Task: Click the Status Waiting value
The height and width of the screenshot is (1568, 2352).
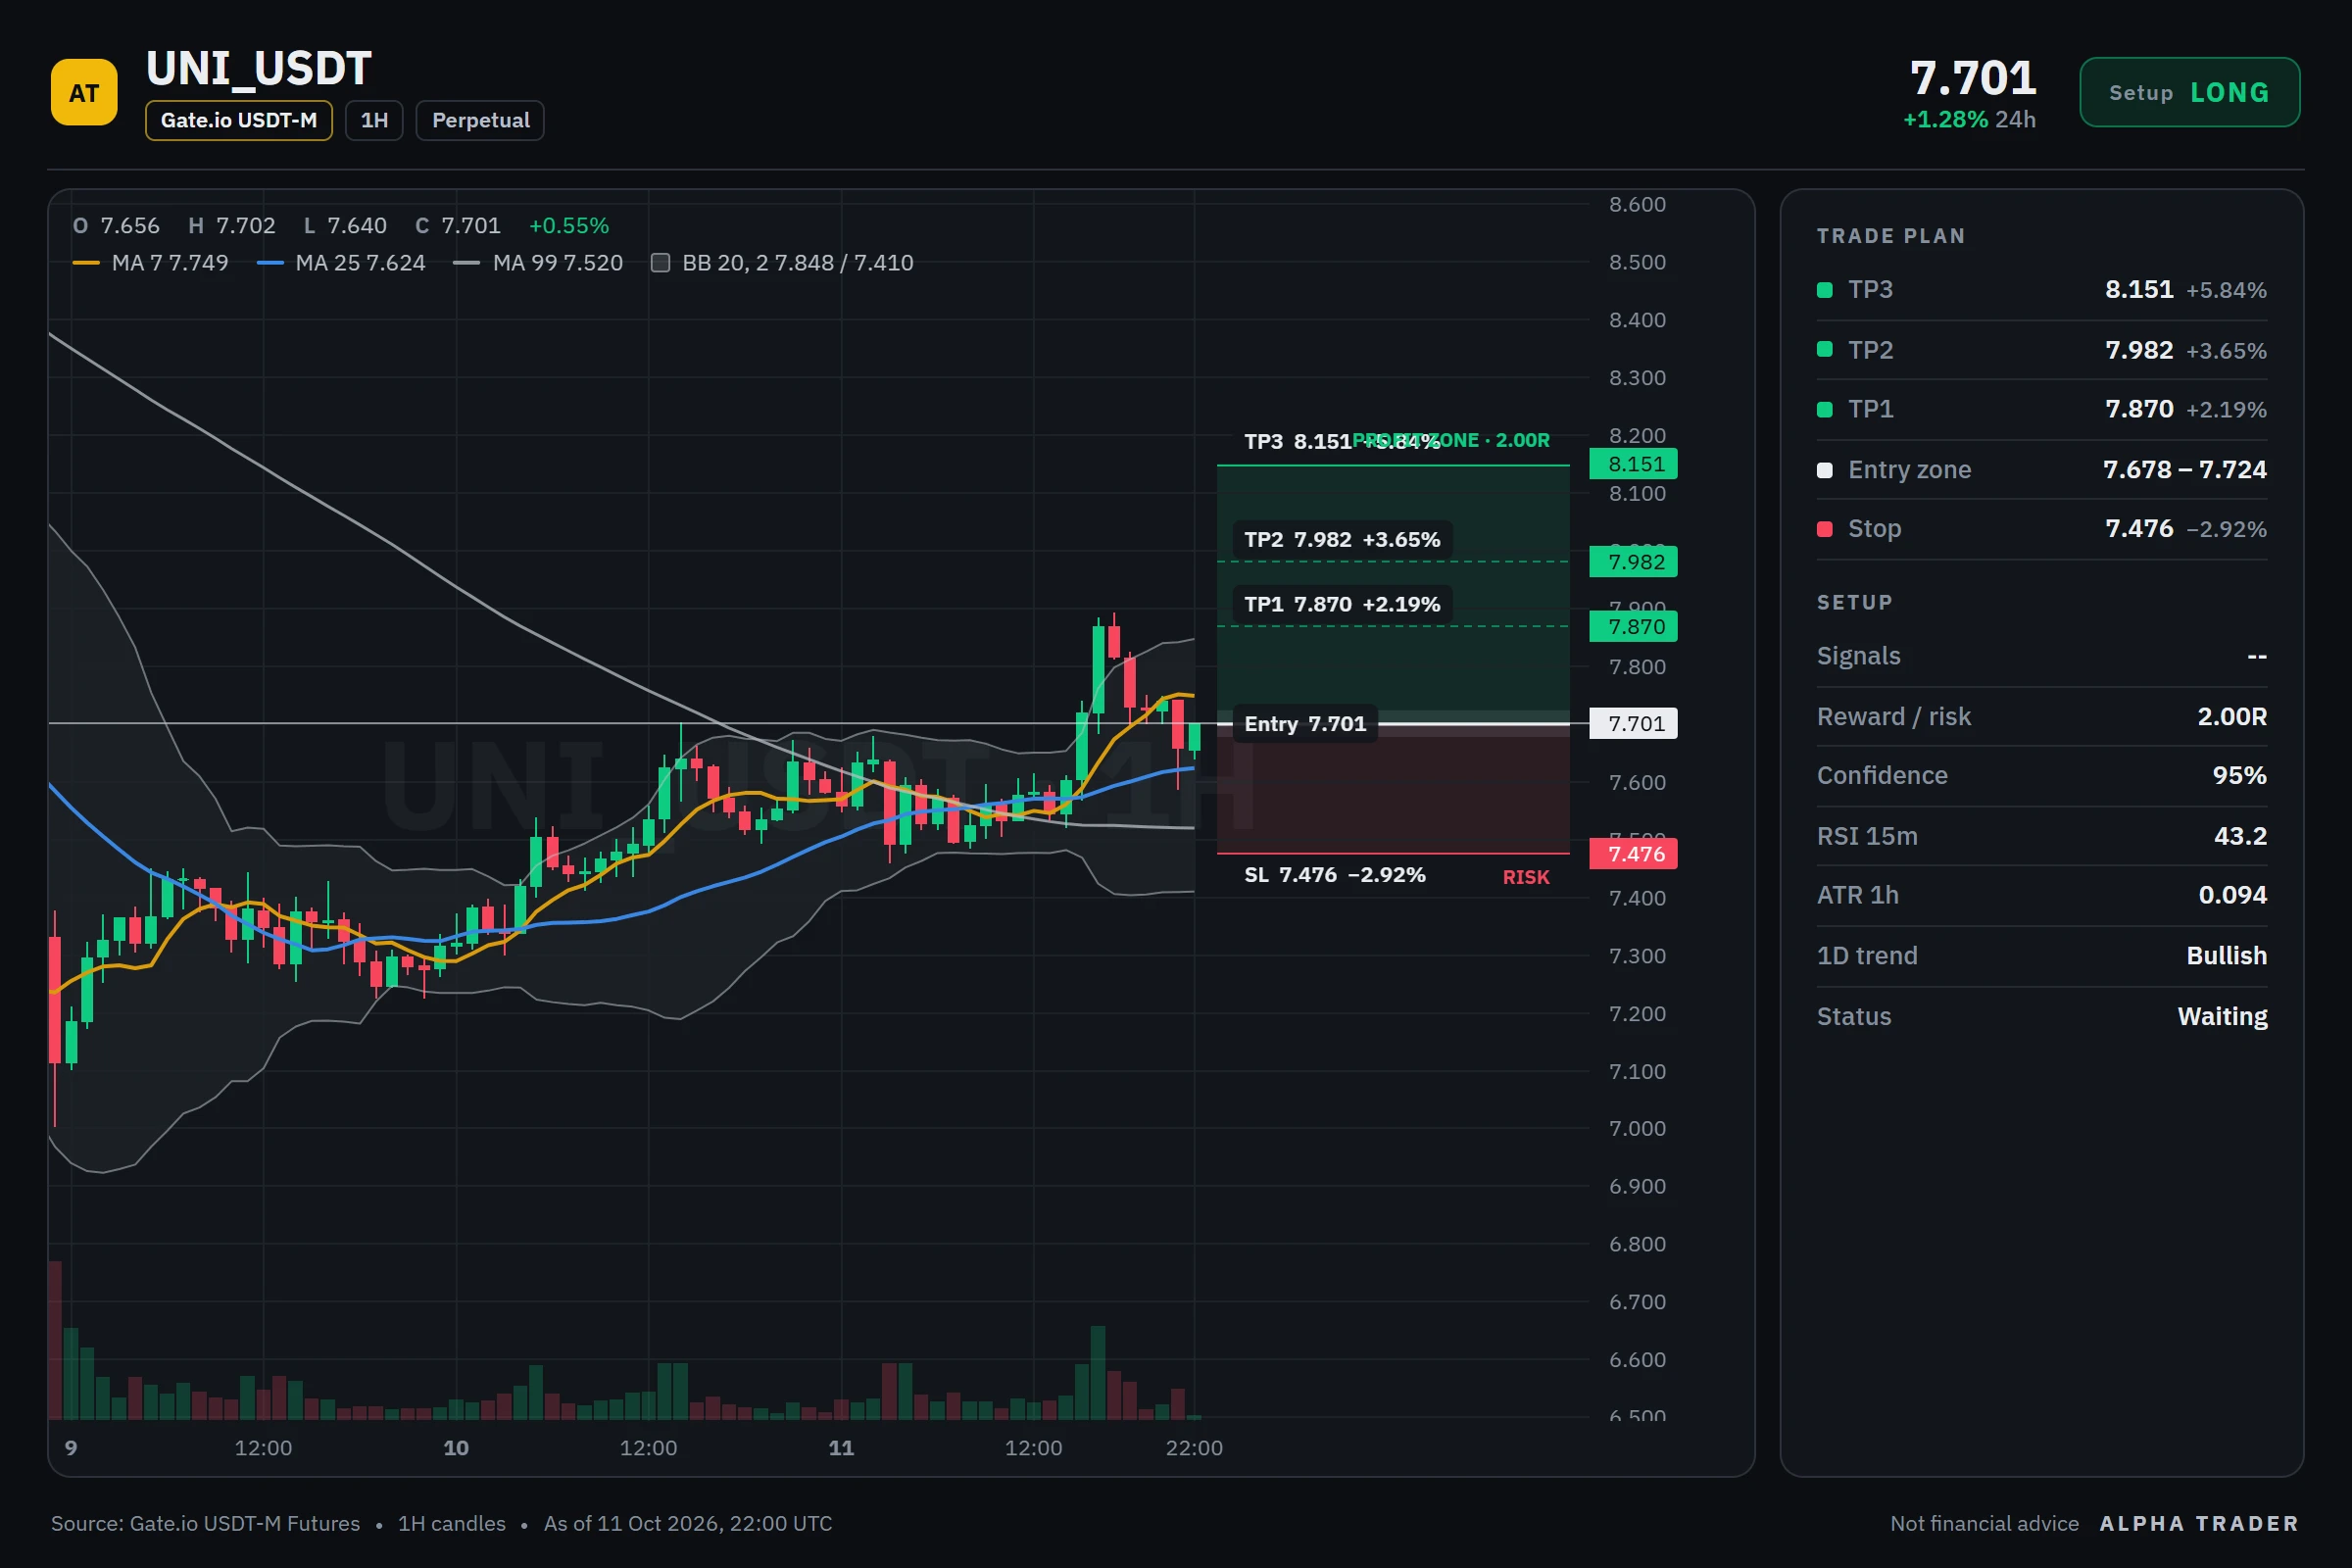Action: [x=2222, y=1017]
